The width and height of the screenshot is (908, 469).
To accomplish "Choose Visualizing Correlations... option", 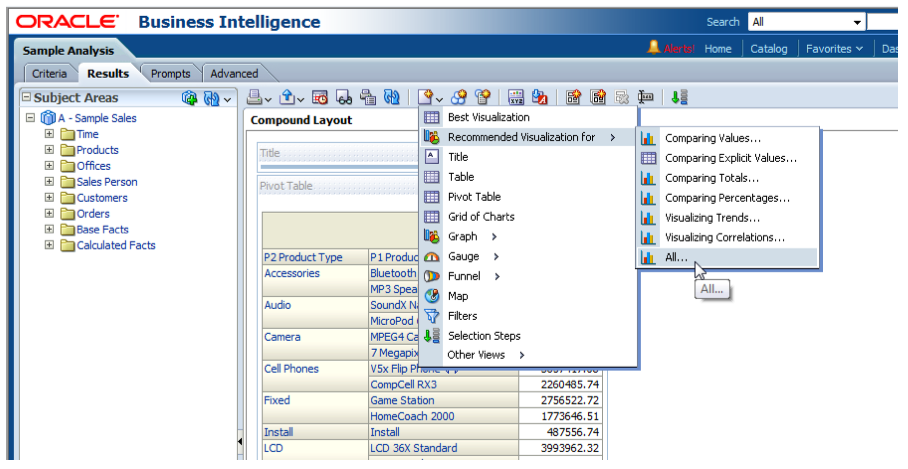I will tap(727, 237).
